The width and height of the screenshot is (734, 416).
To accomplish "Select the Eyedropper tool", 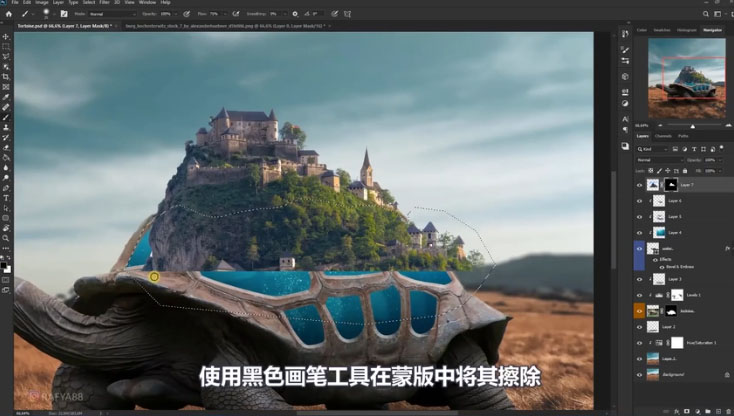I will point(6,96).
